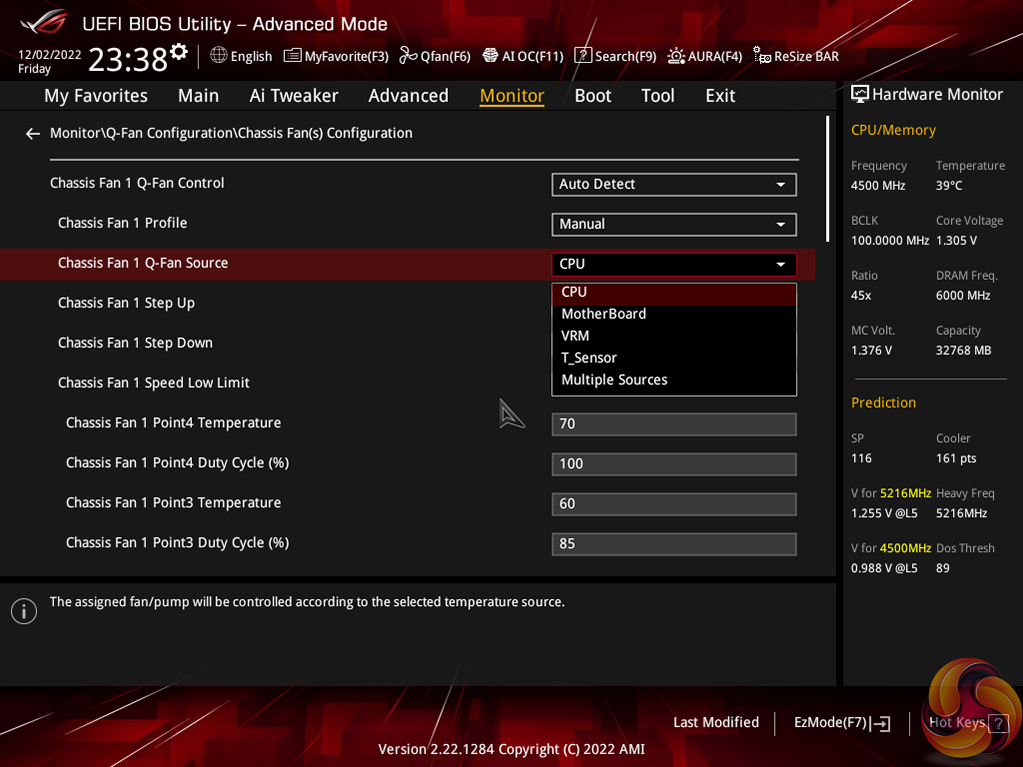This screenshot has height=767, width=1023.
Task: Launch Qfan(F6) fan tuning utility
Action: point(435,56)
